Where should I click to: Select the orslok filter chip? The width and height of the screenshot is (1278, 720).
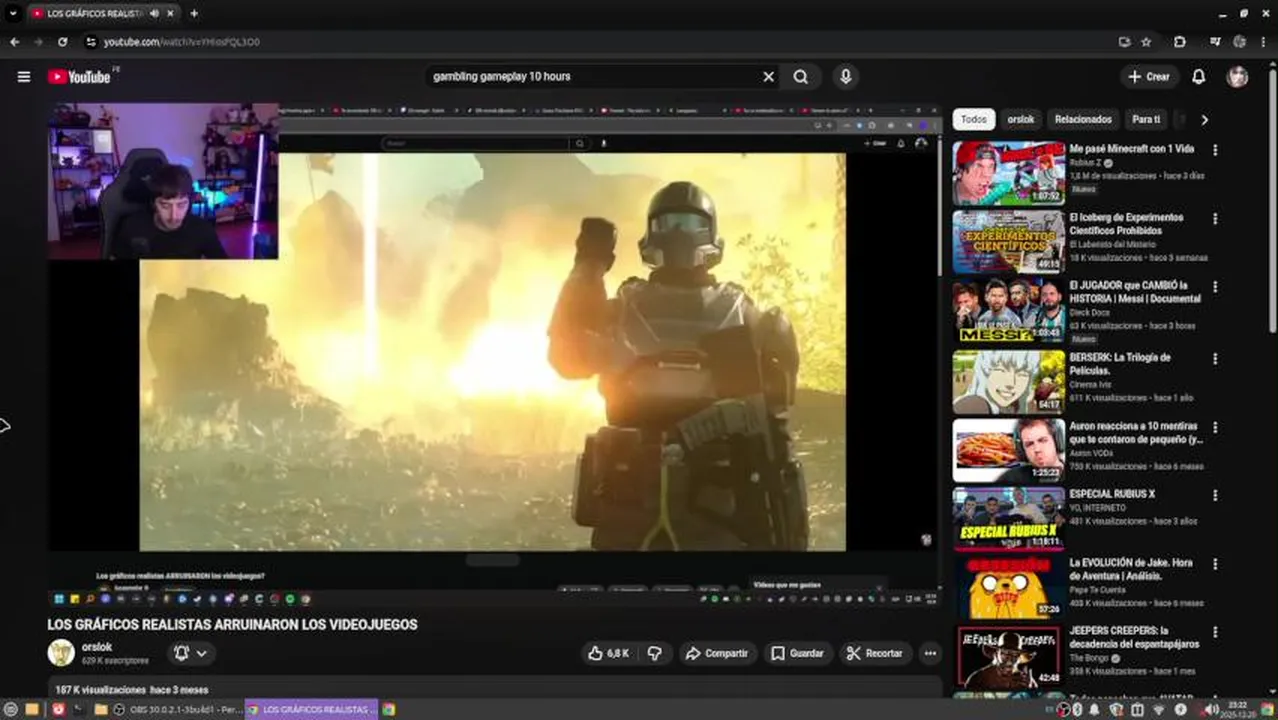(1020, 119)
